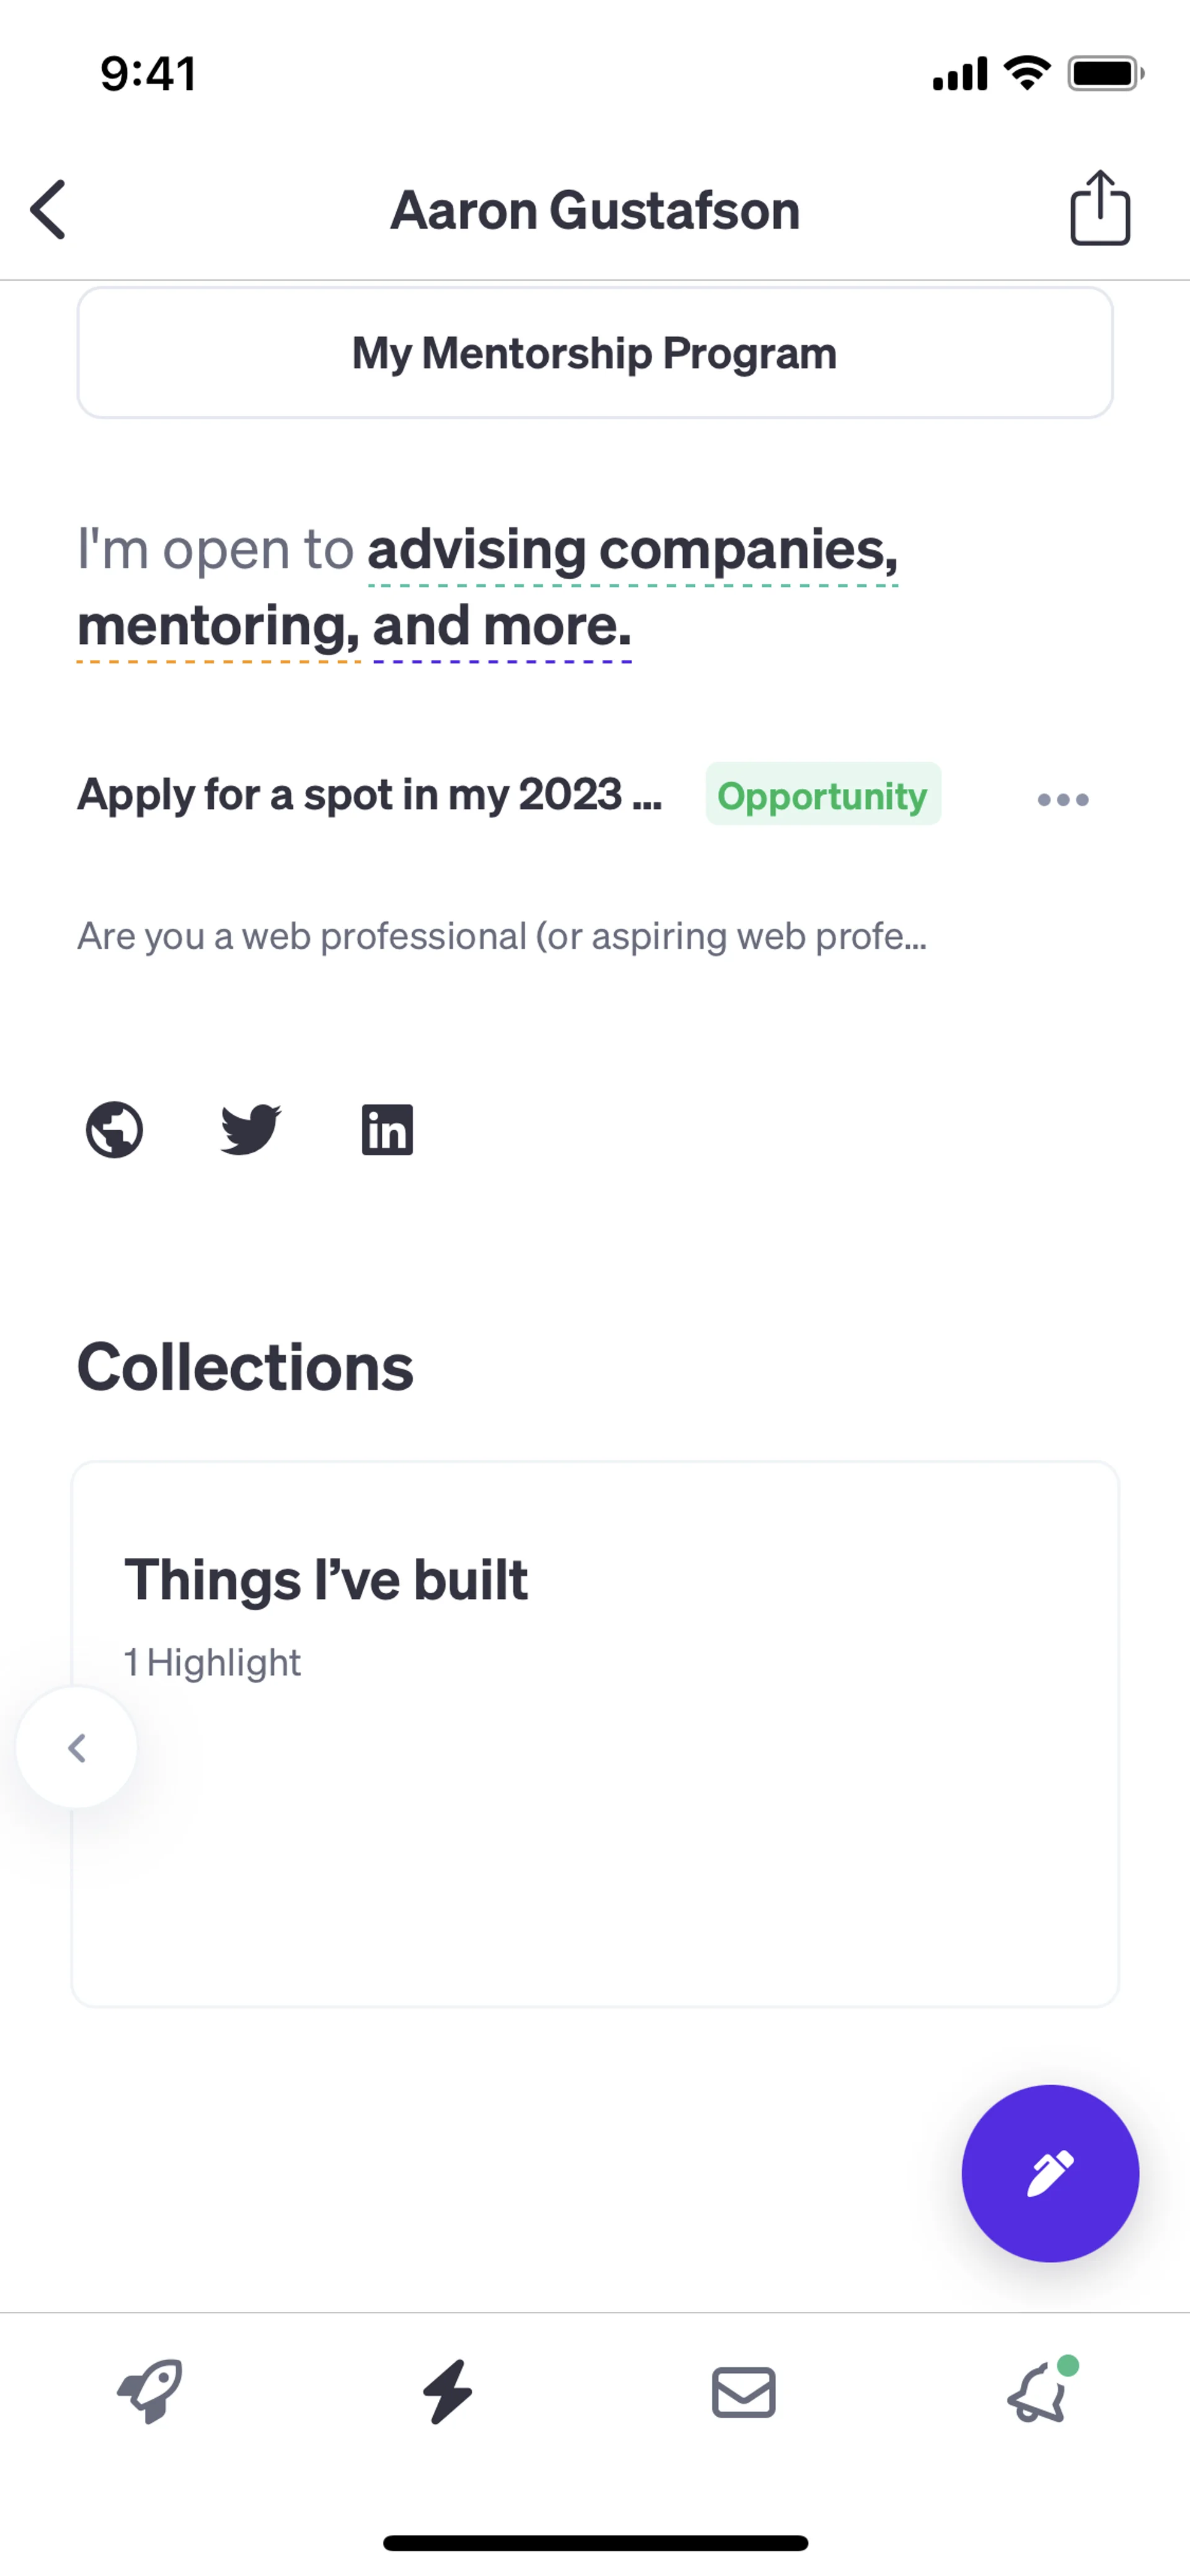Tap the previous collection chevron
The width and height of the screenshot is (1190, 2576).
[x=77, y=1747]
